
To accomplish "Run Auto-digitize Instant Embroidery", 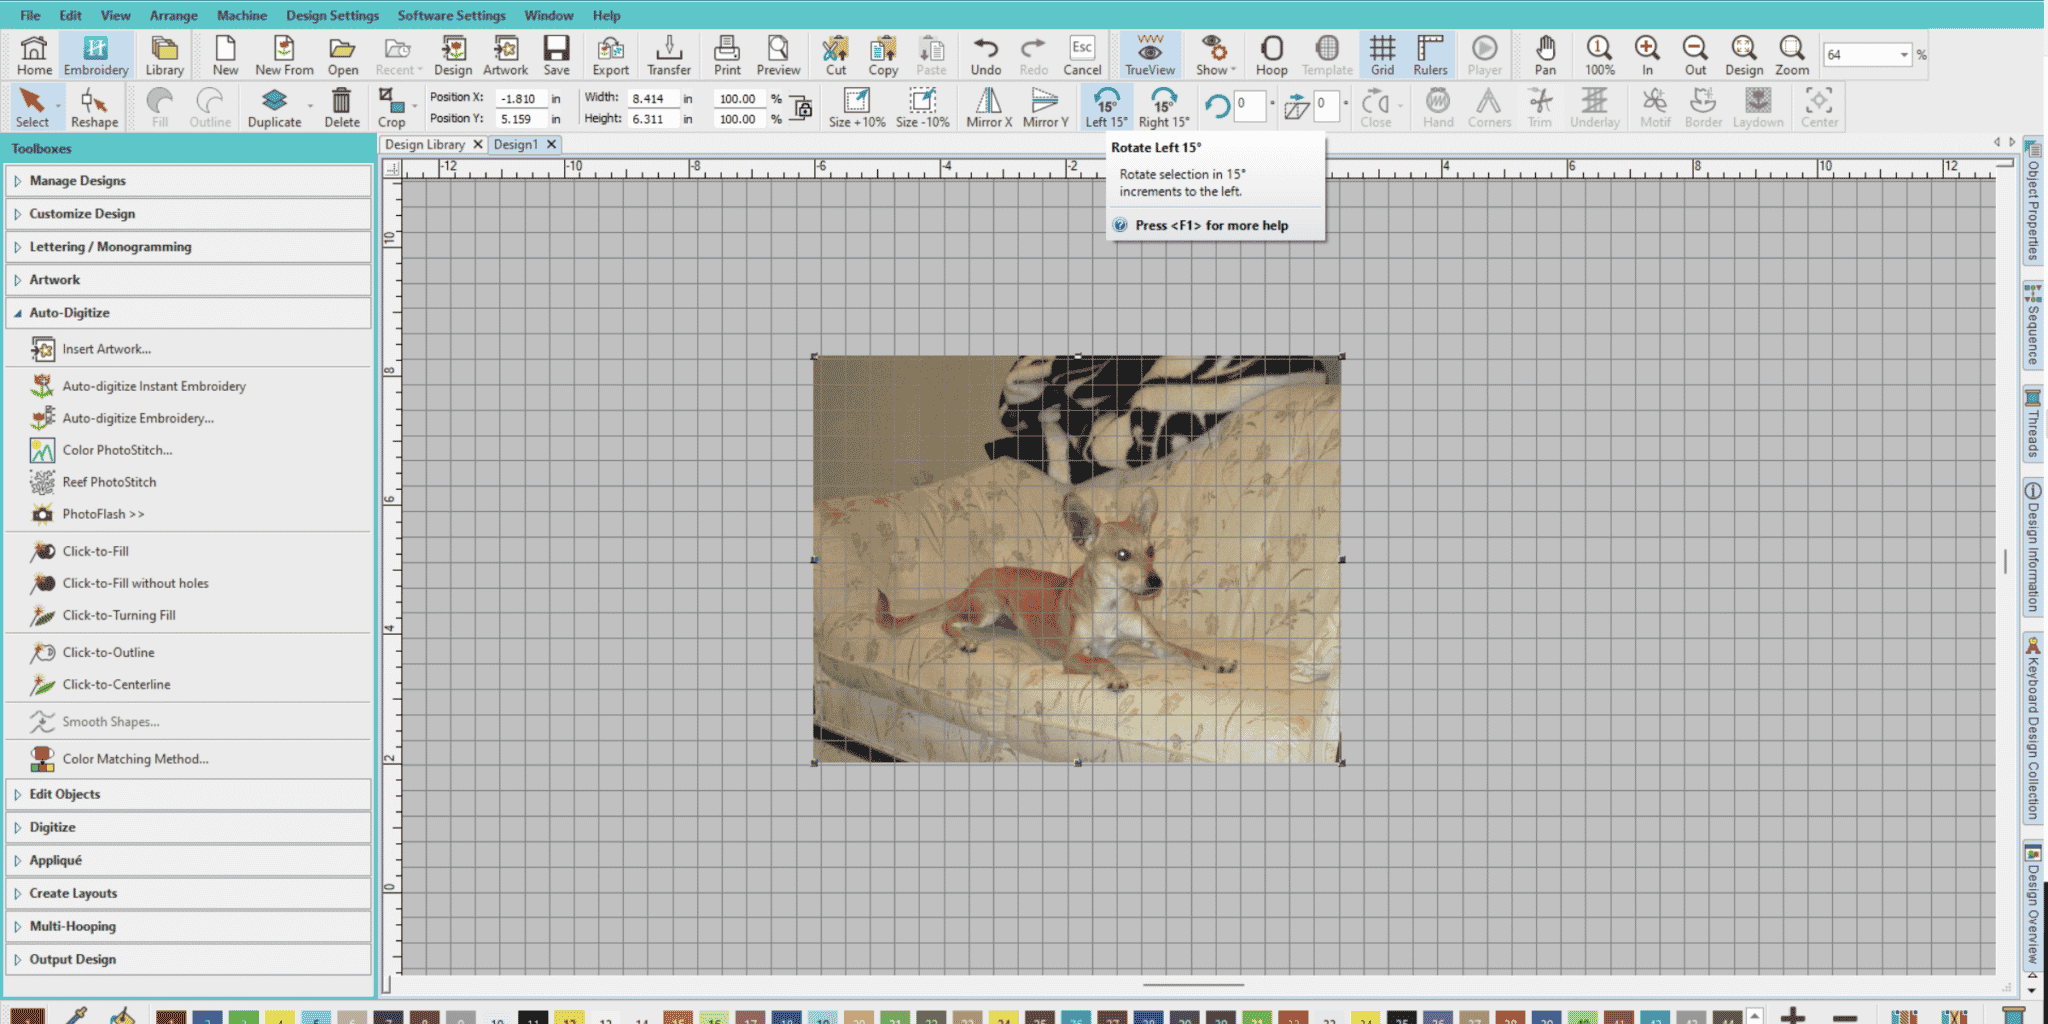I will pyautogui.click(x=153, y=386).
